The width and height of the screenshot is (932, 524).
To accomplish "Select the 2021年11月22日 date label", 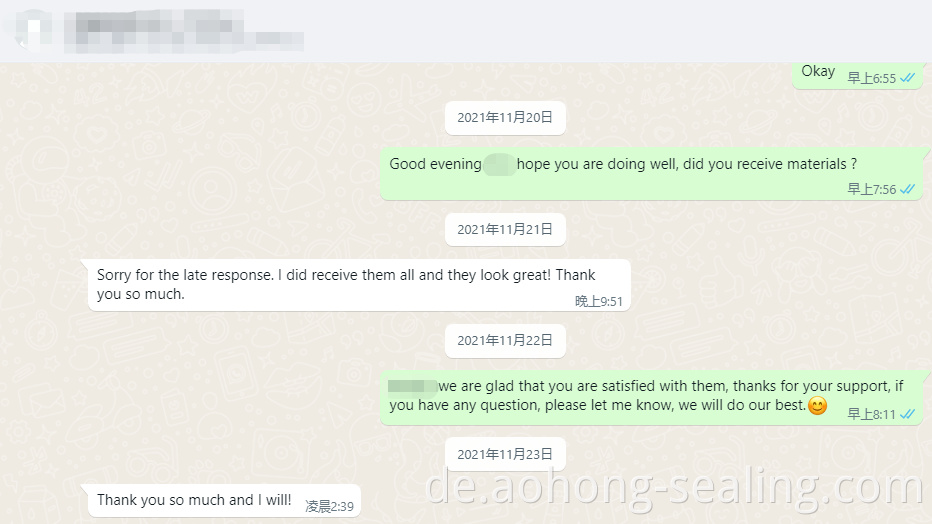I will click(x=505, y=340).
